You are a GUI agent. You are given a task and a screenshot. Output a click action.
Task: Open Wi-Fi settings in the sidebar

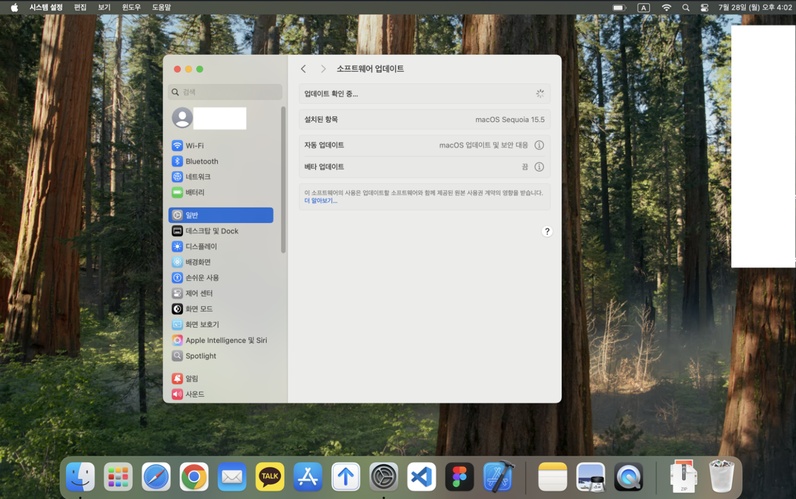click(194, 146)
